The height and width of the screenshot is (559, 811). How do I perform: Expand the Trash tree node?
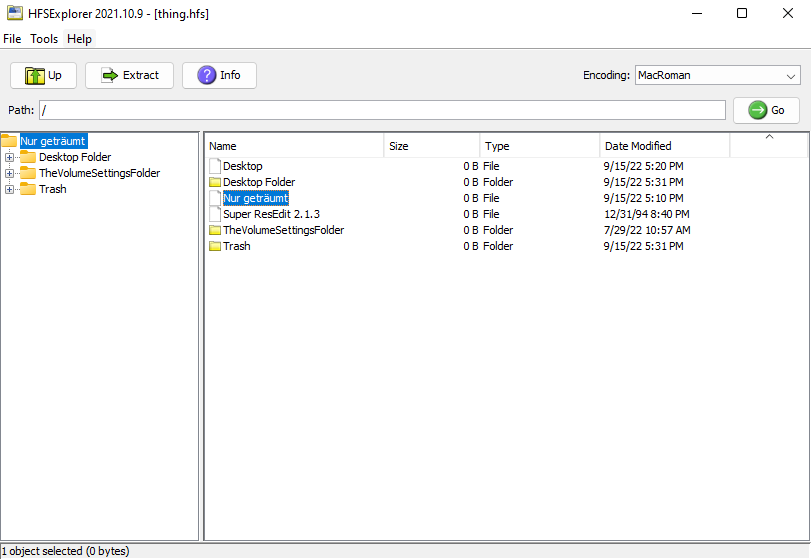click(x=10, y=189)
